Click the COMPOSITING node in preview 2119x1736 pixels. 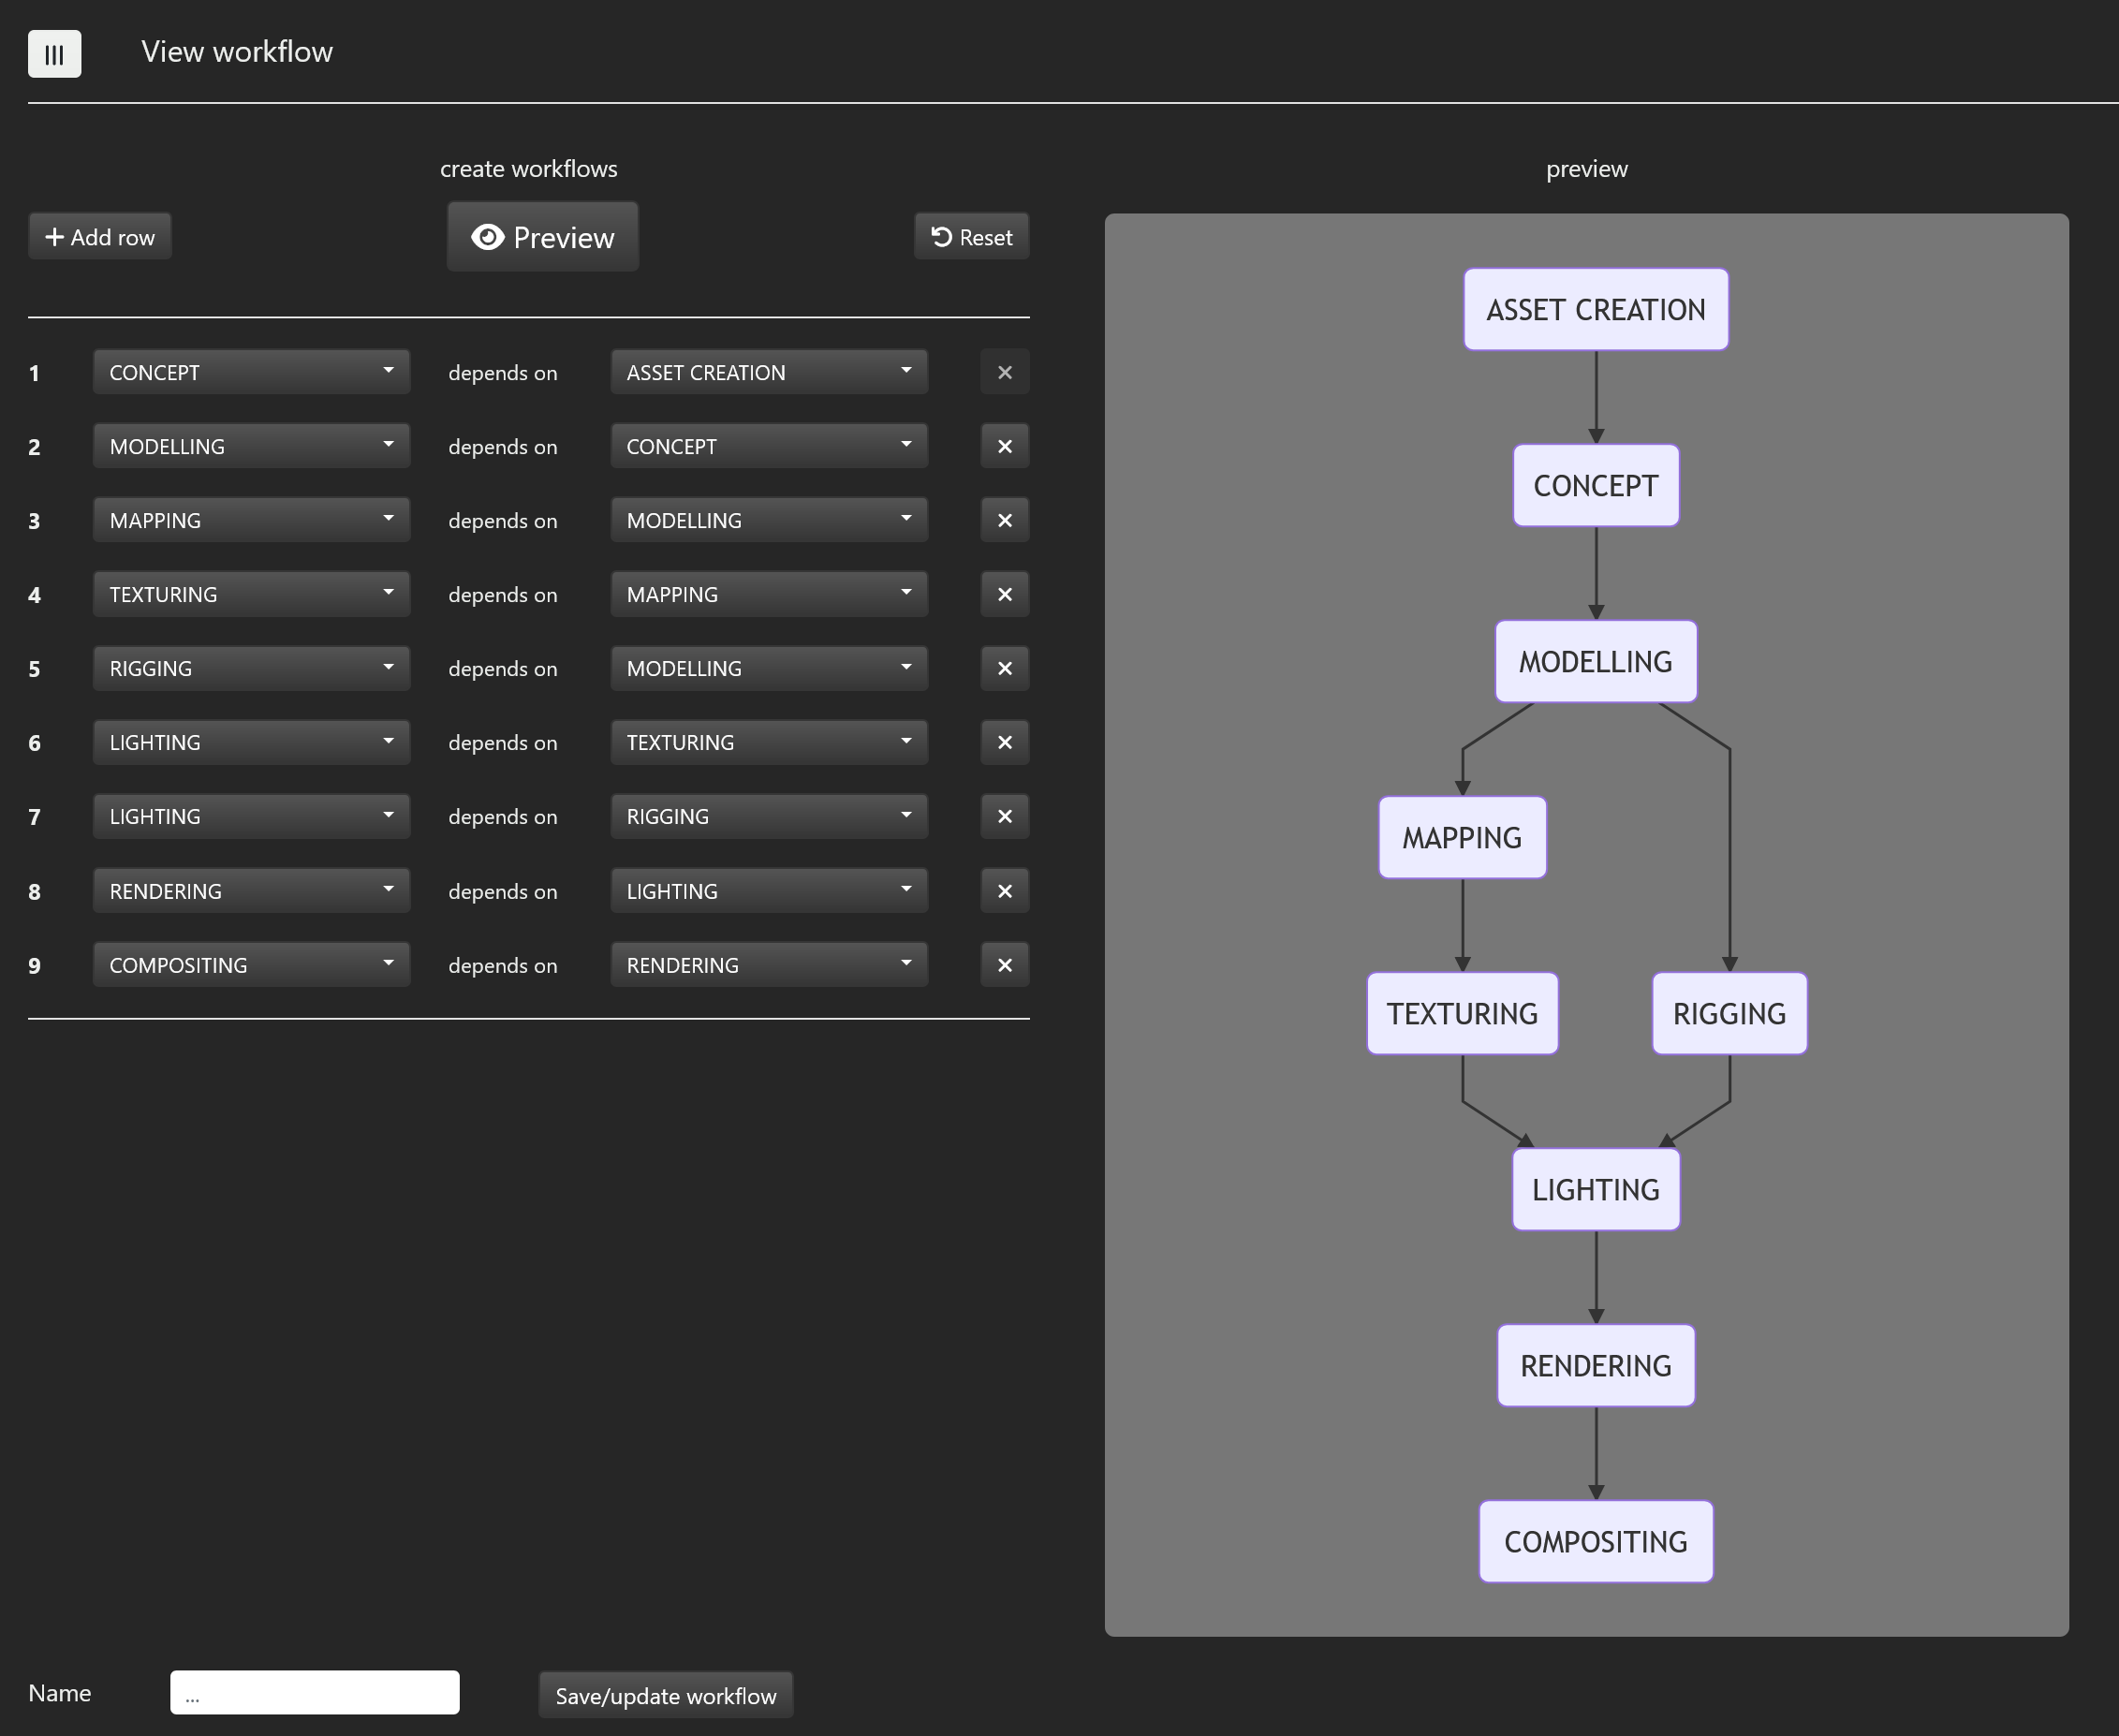[x=1595, y=1542]
